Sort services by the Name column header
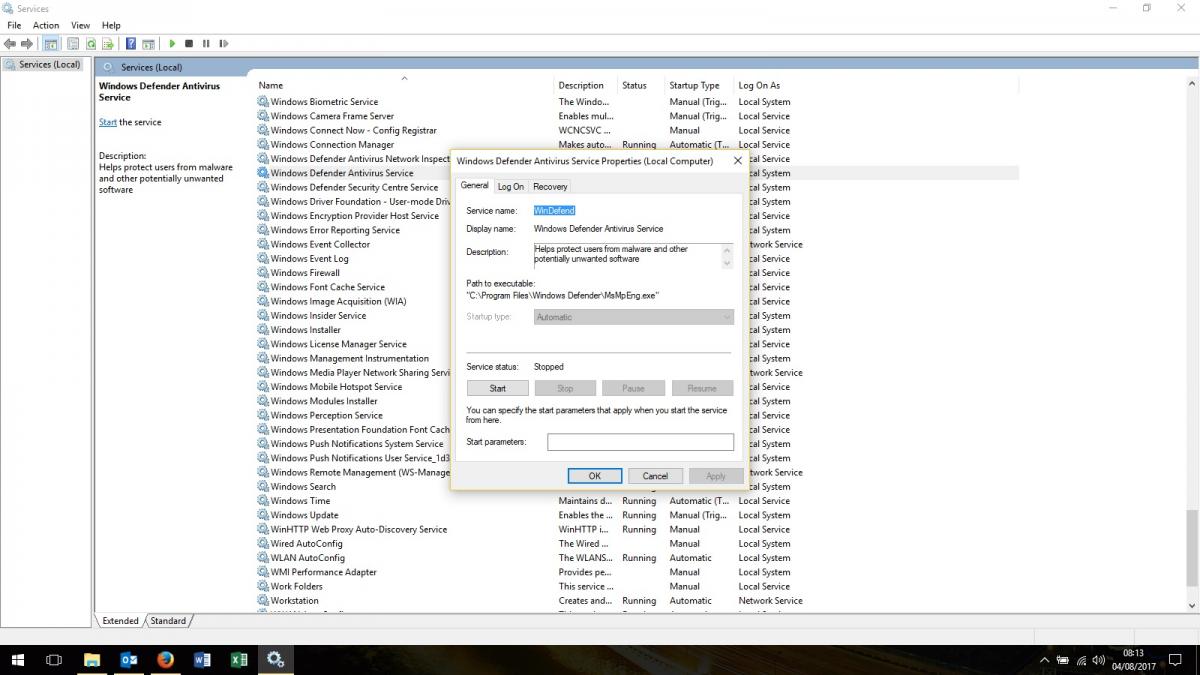1200x675 pixels. [x=405, y=85]
